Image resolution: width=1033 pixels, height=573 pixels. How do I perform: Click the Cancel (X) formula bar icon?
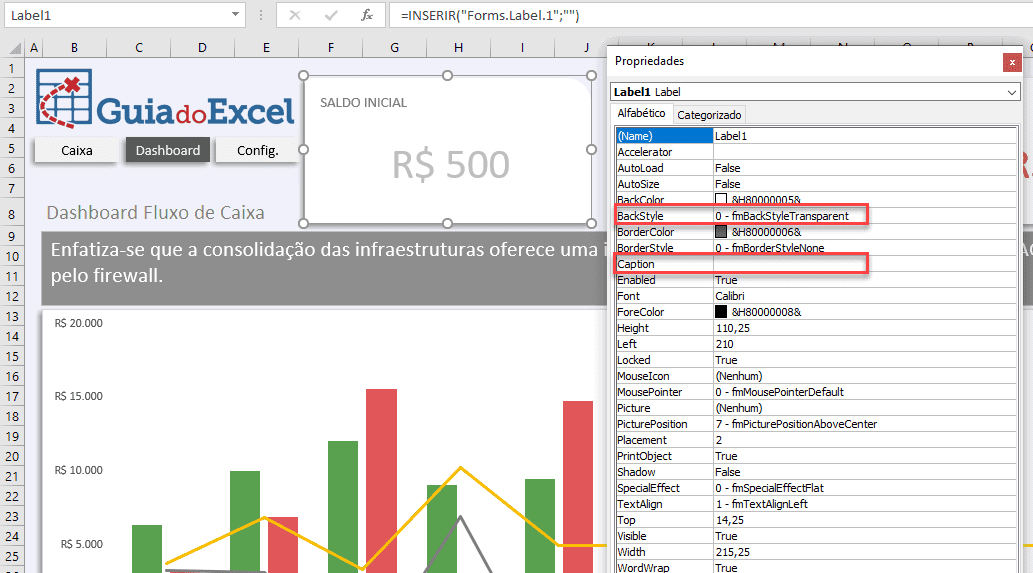[x=294, y=15]
